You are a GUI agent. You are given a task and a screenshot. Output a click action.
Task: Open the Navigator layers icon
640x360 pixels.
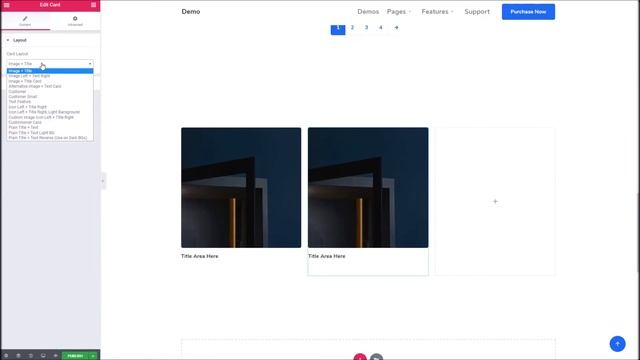[18, 356]
